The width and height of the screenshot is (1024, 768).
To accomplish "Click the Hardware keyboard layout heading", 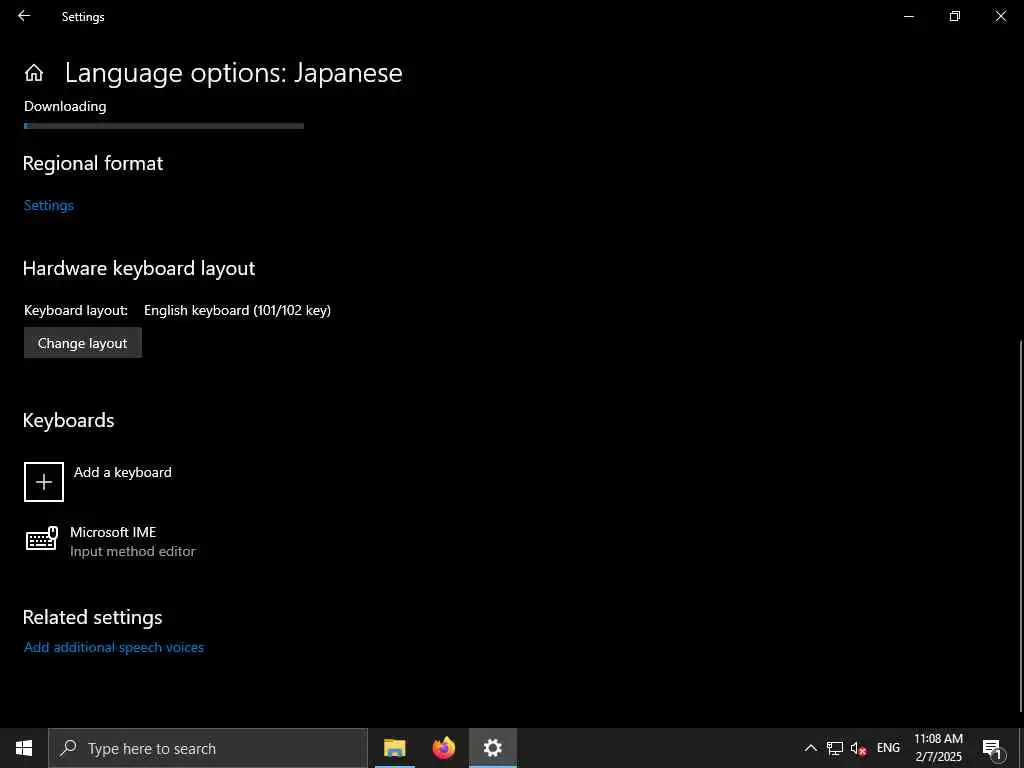I will pos(139,268).
